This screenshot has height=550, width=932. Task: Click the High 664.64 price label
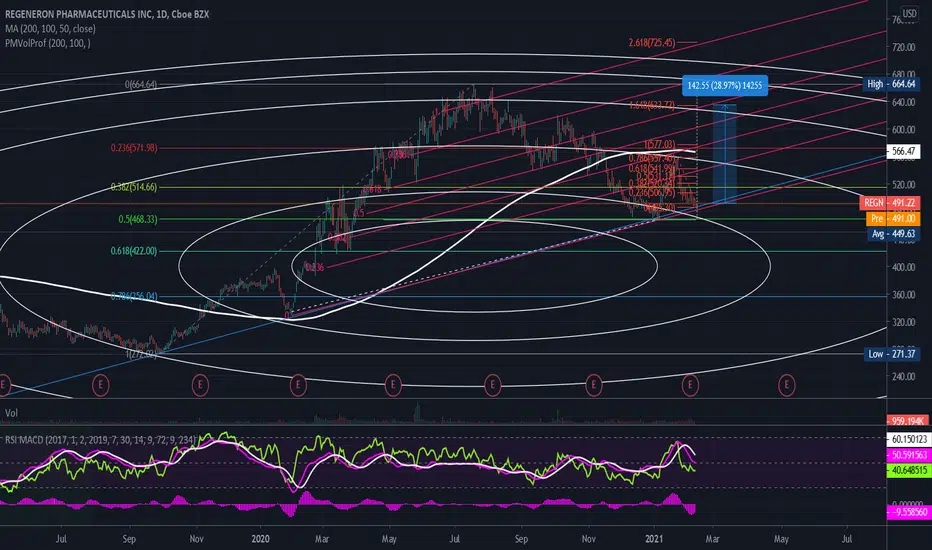point(891,84)
